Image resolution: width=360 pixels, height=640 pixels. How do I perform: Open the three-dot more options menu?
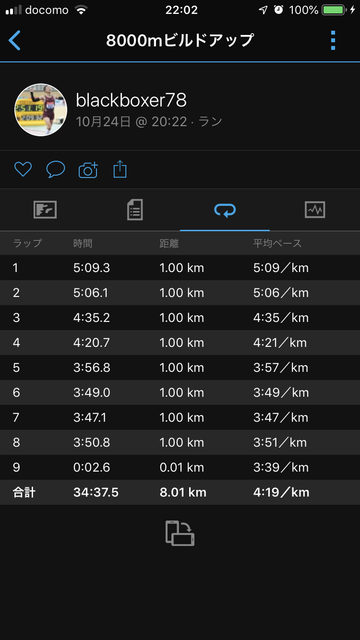tap(333, 40)
